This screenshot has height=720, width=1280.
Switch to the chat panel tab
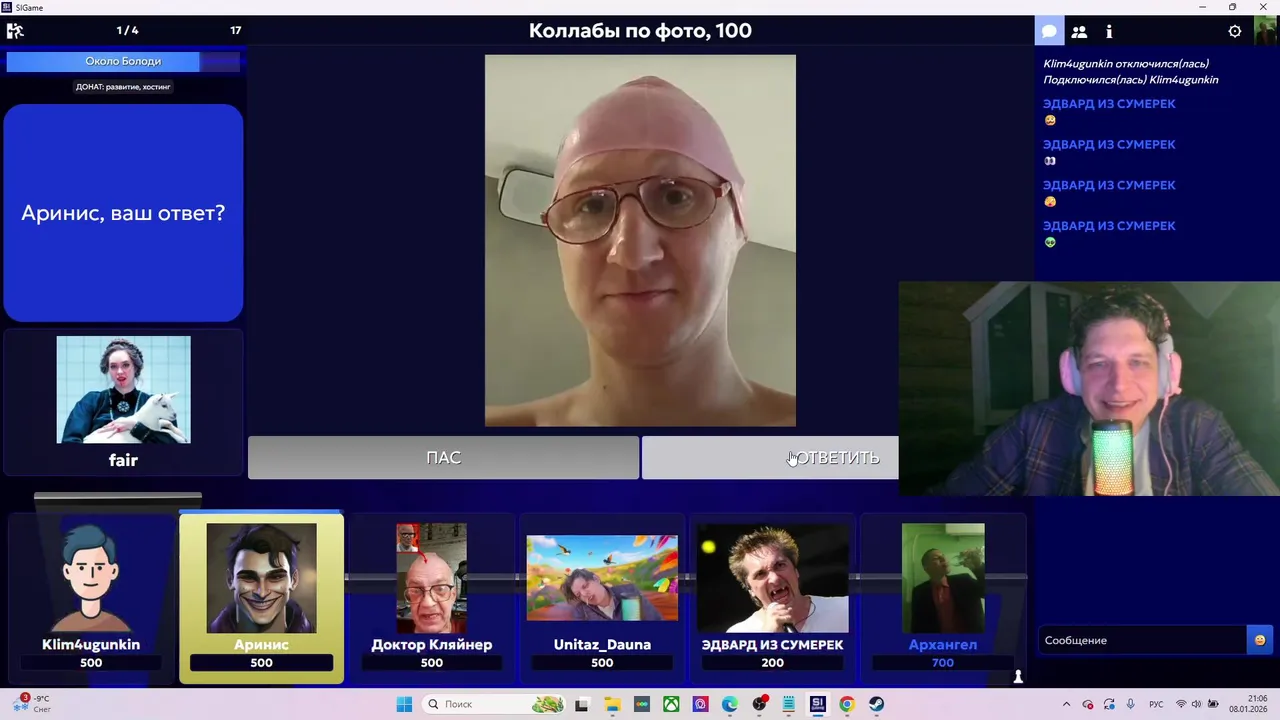[1049, 31]
